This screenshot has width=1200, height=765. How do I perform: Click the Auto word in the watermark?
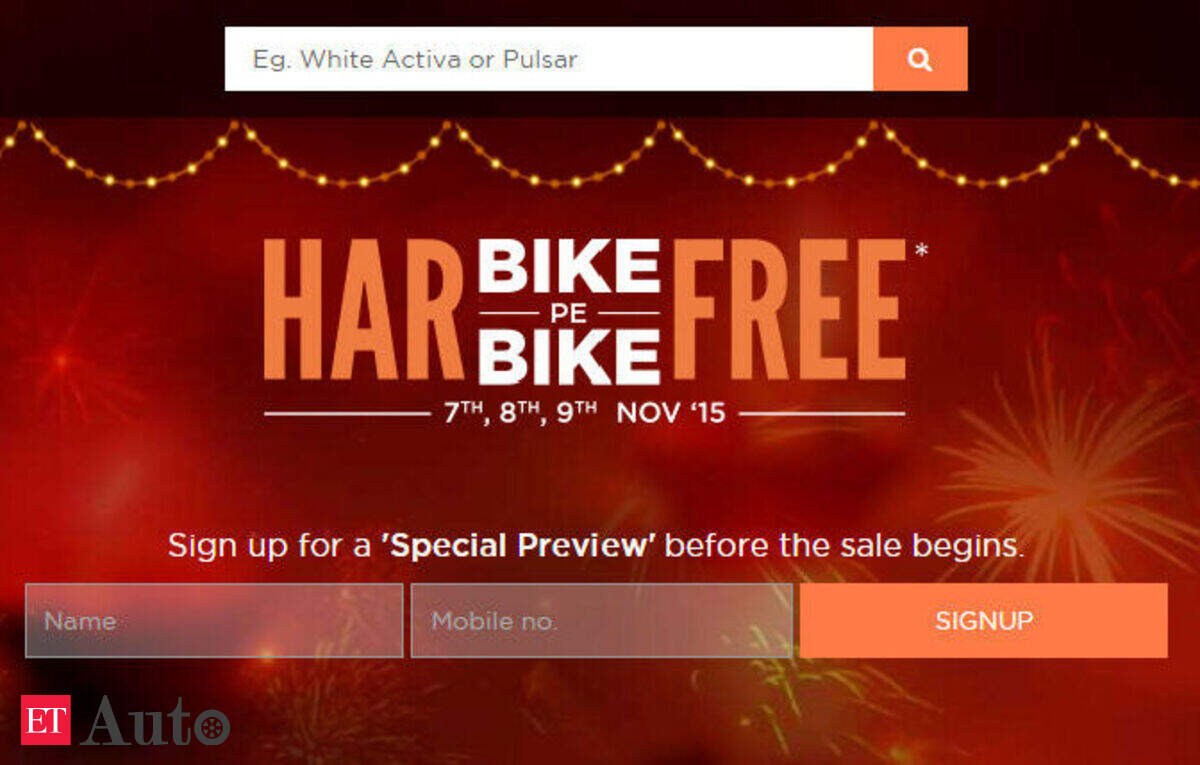(x=155, y=721)
